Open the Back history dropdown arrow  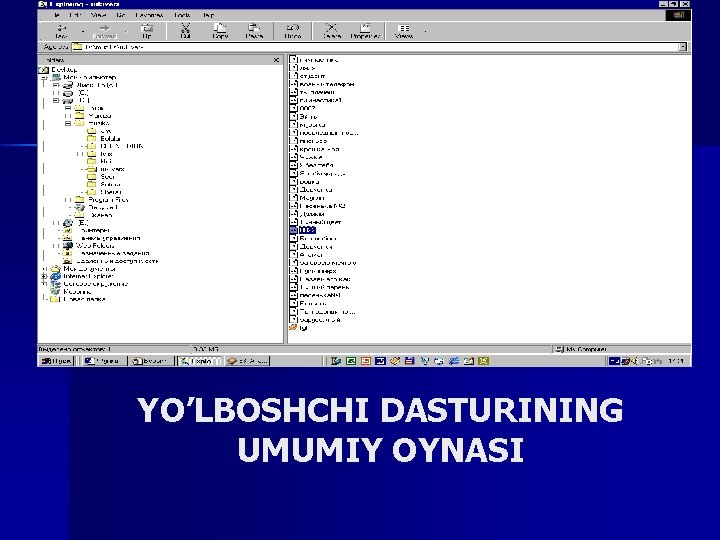pos(83,31)
